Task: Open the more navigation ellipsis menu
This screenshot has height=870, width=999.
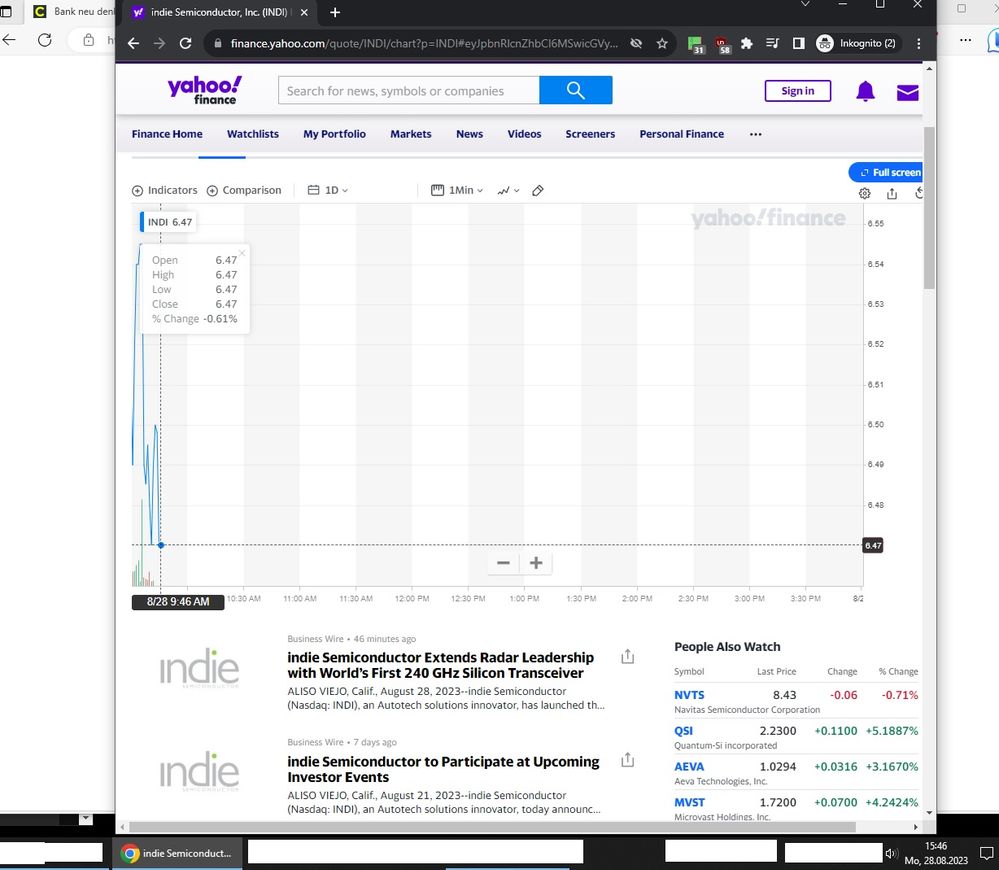Action: (756, 134)
